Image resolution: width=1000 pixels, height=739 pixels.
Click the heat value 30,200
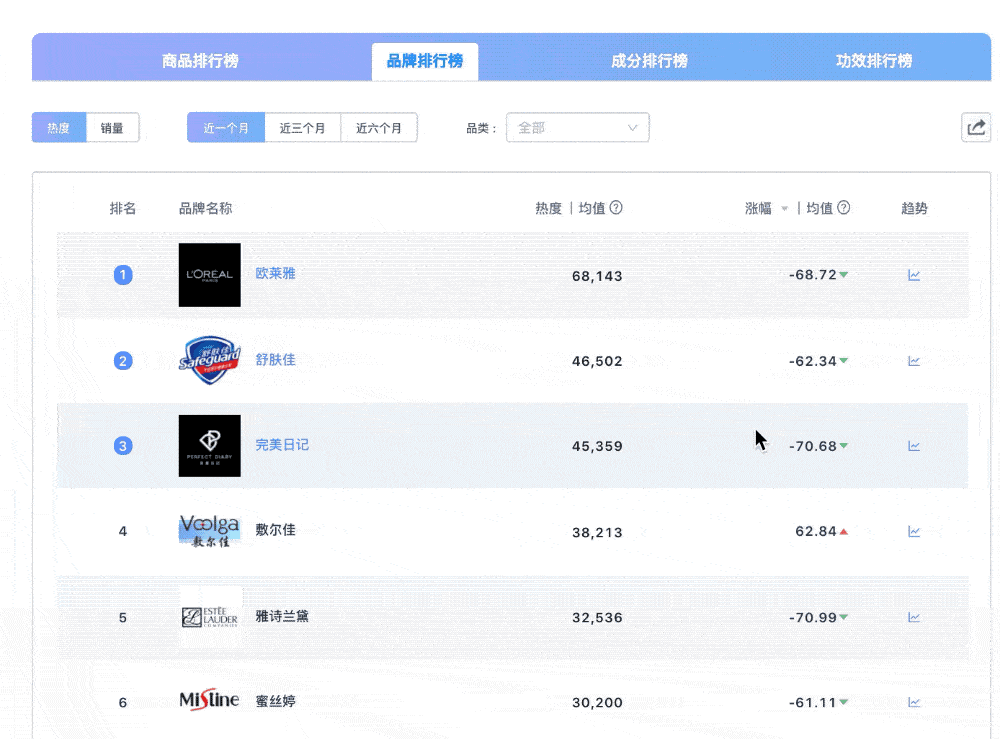point(597,703)
